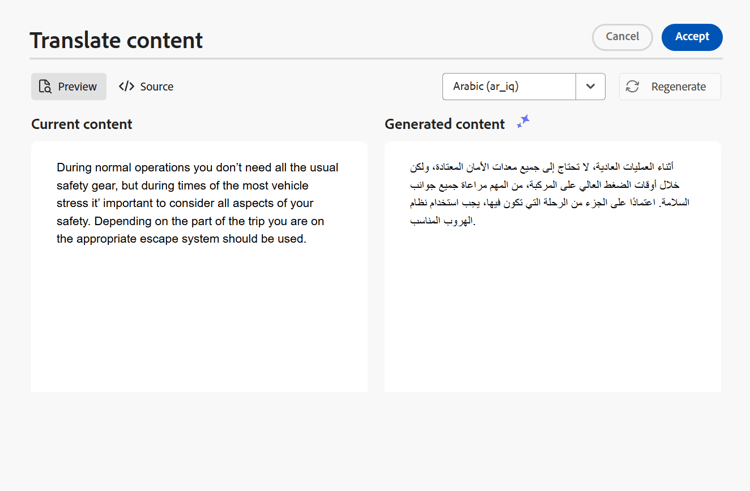Viewport: 750px width, 491px height.
Task: Click the Arabic translated paragraph
Action: [549, 194]
